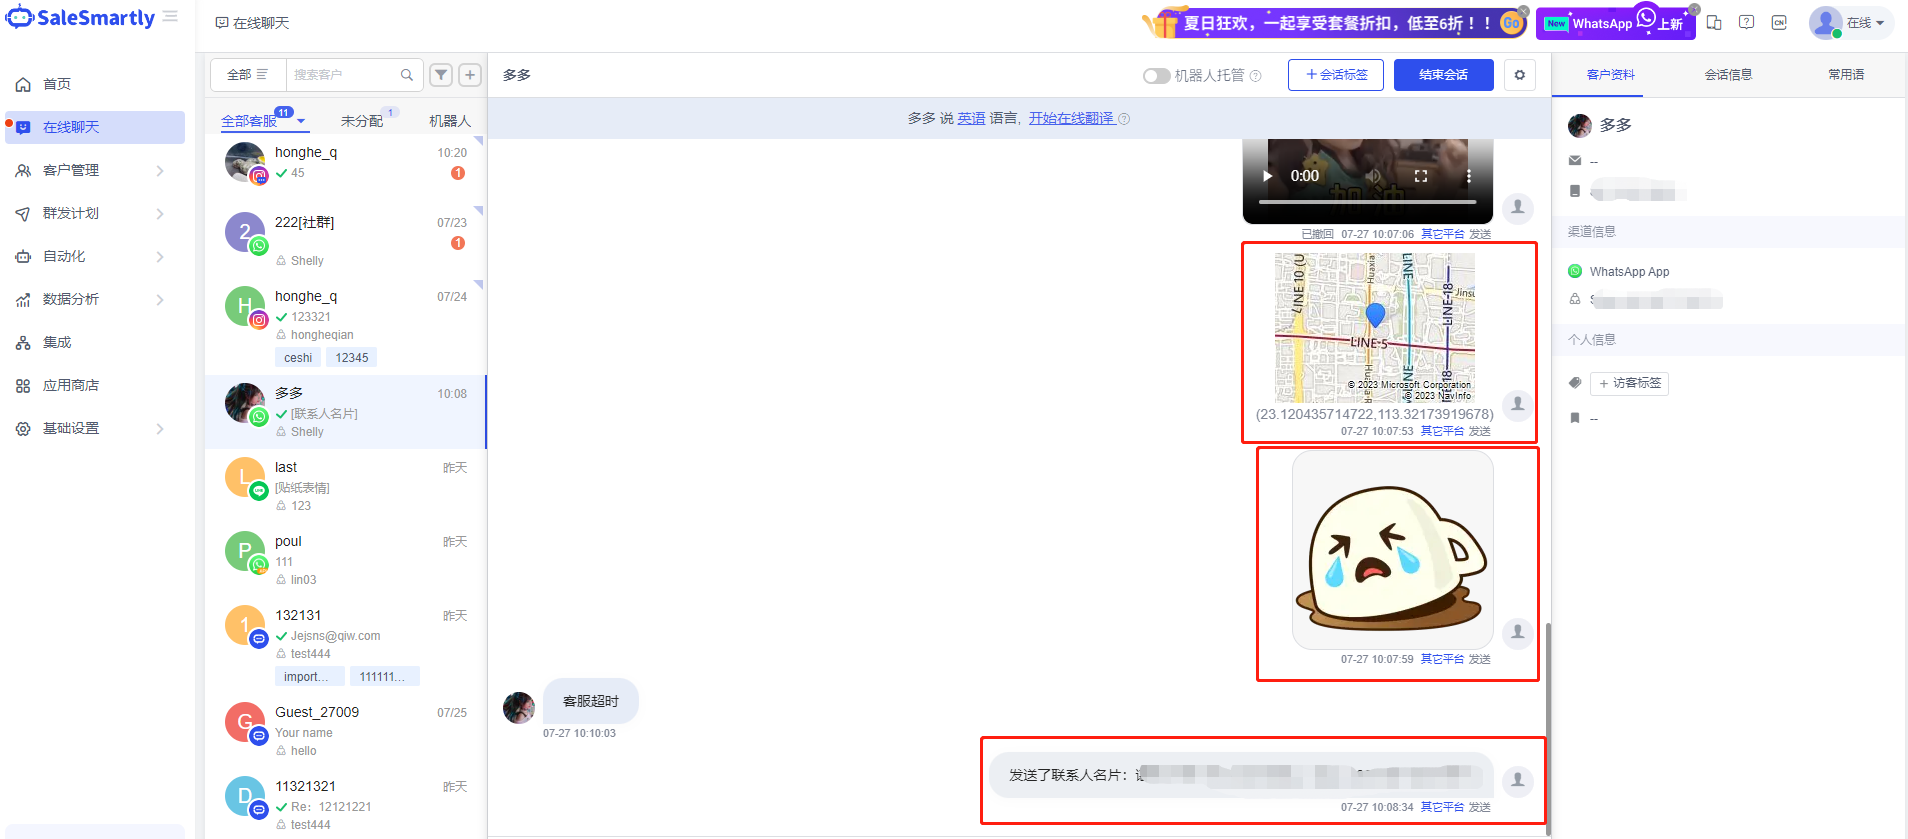Open chat settings gear icon

[1520, 75]
